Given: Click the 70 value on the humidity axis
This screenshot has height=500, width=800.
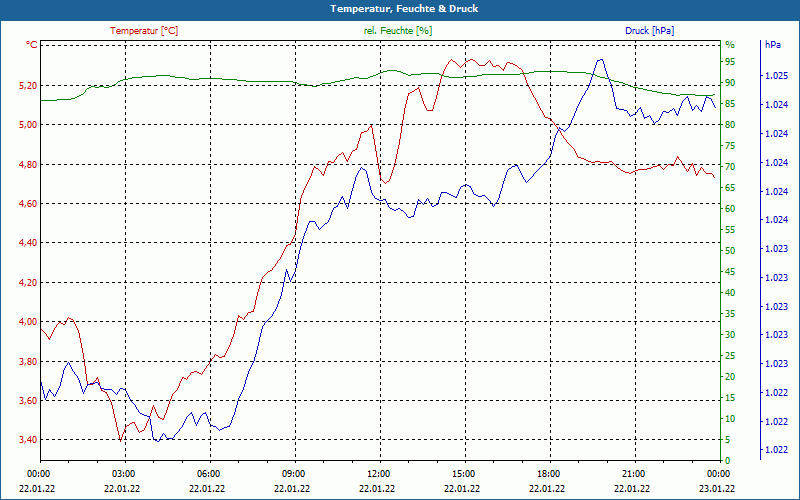Looking at the screenshot, I should [x=730, y=167].
